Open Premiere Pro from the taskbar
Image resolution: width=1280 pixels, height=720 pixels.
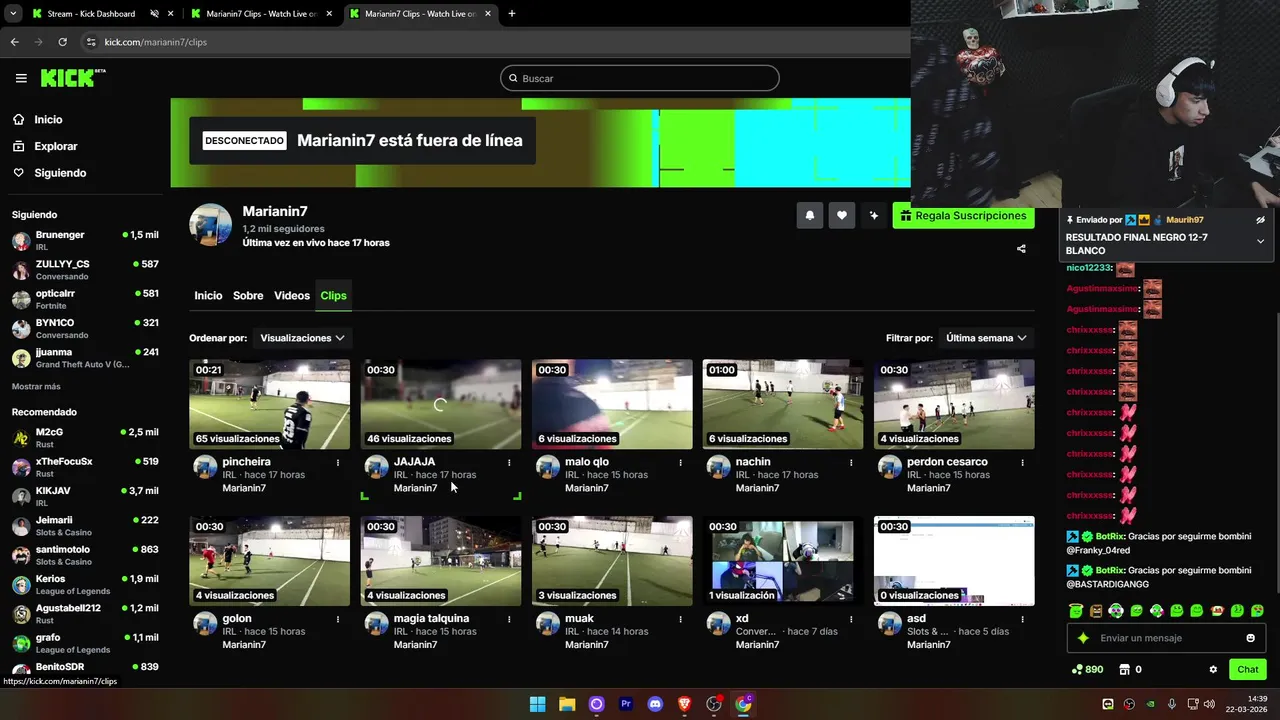[626, 704]
